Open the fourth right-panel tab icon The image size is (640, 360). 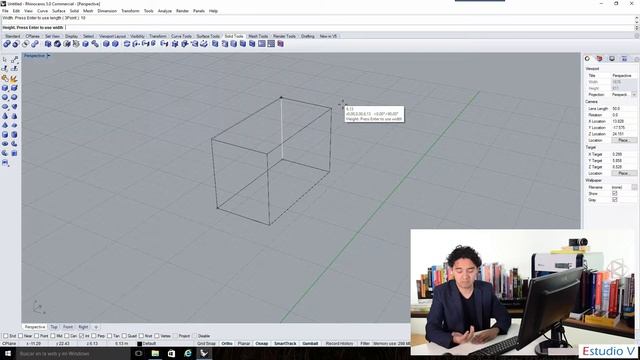[624, 59]
